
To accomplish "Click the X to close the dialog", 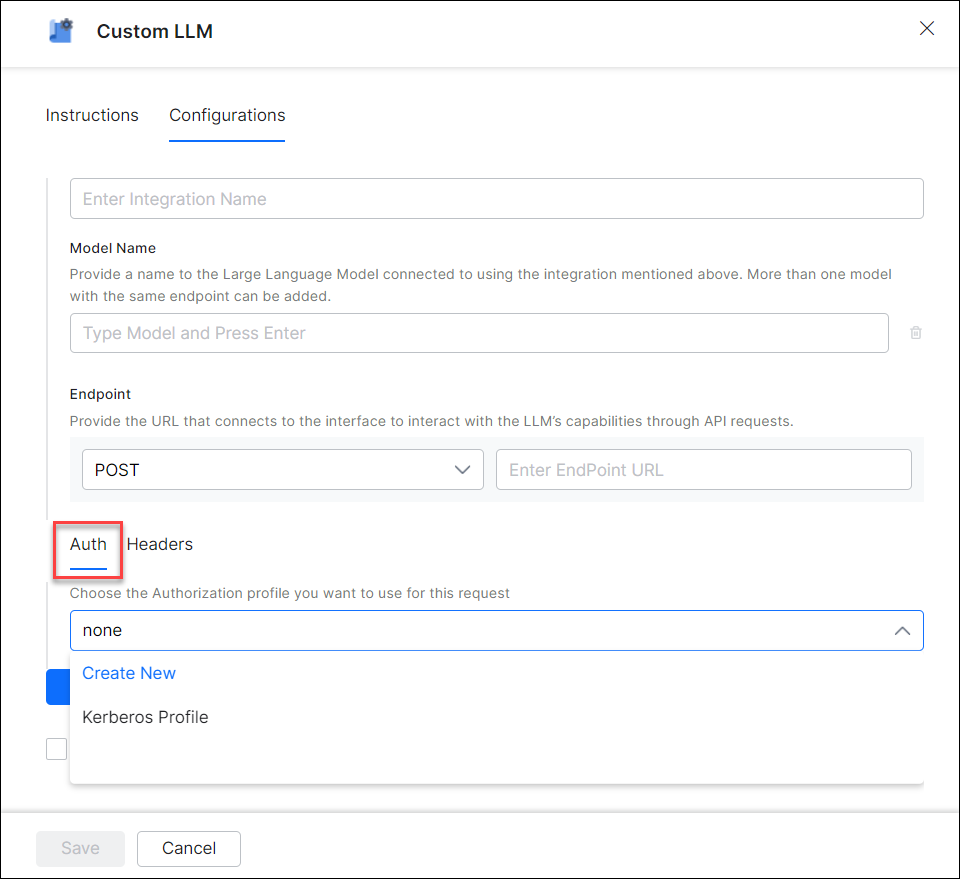I will [x=926, y=28].
